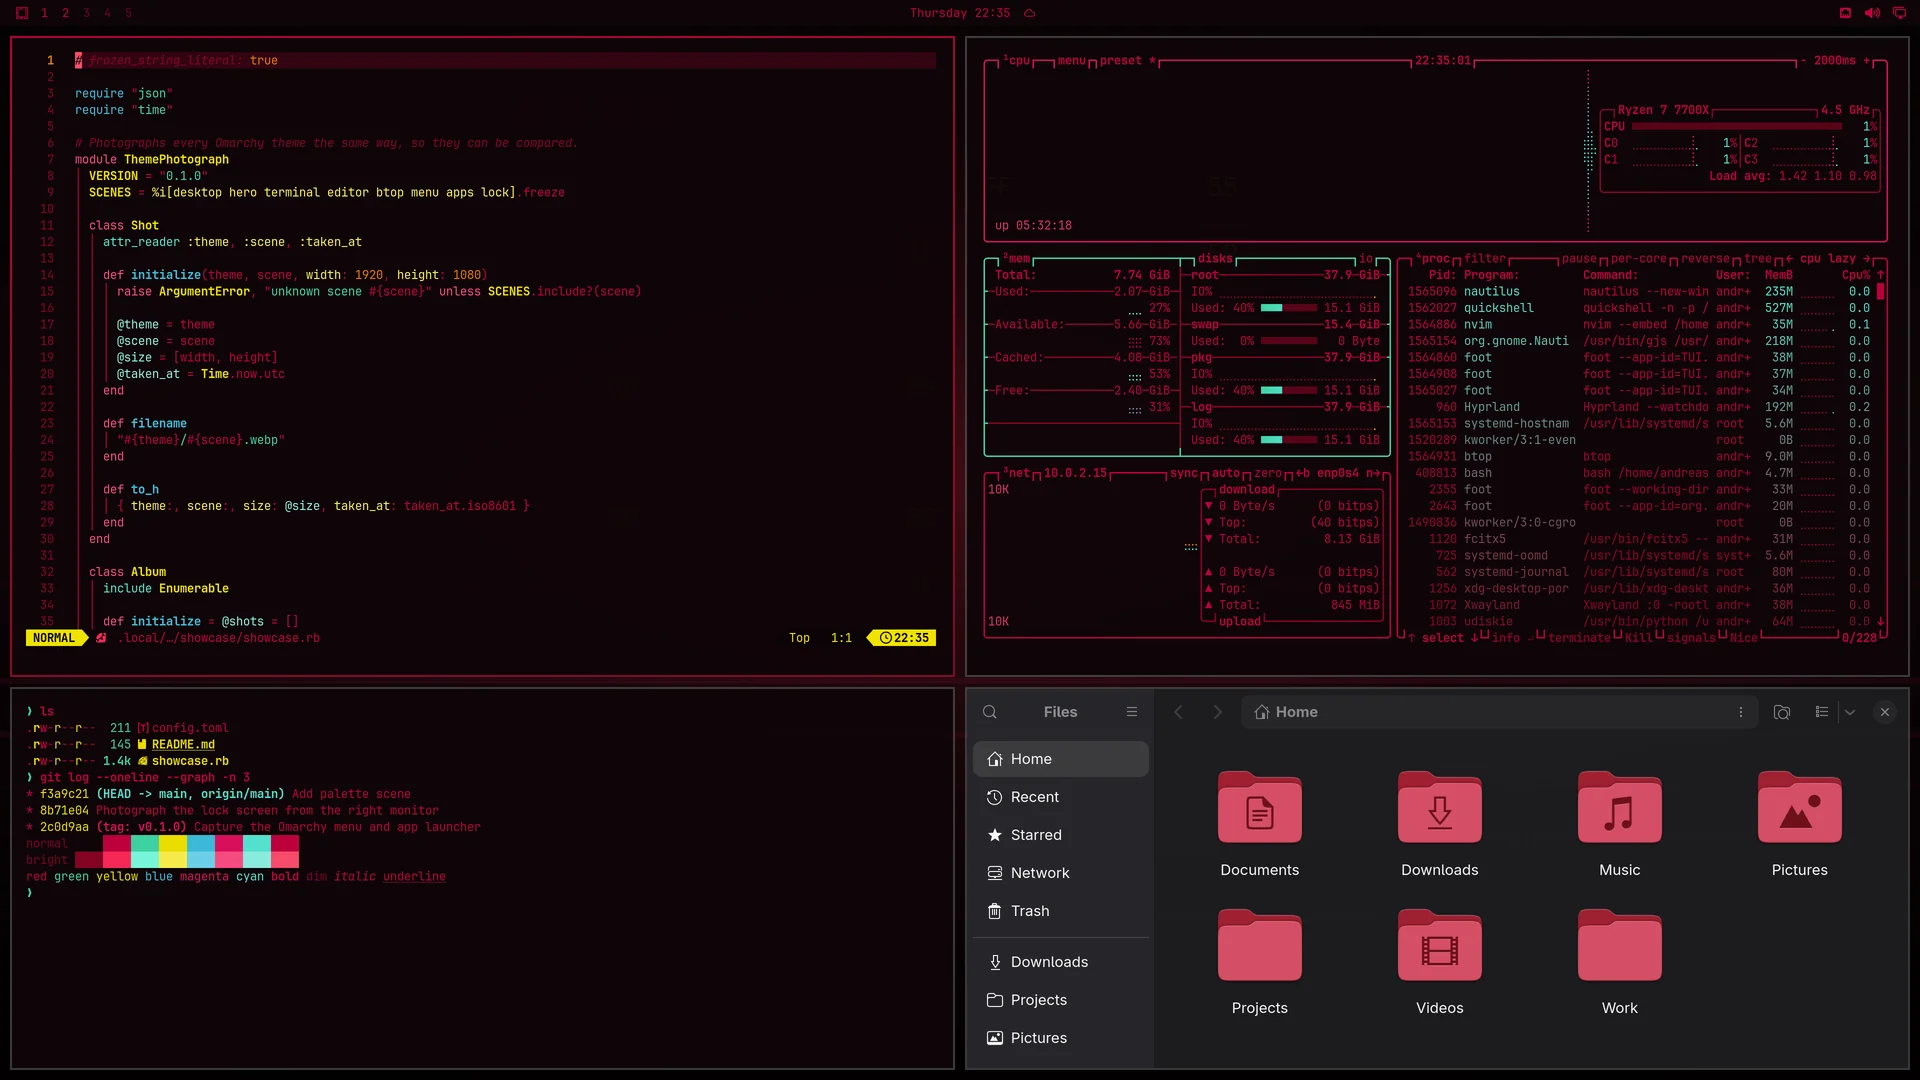This screenshot has height=1080, width=1920.
Task: Click the Omarchy menu icon in top bar
Action: coord(22,13)
